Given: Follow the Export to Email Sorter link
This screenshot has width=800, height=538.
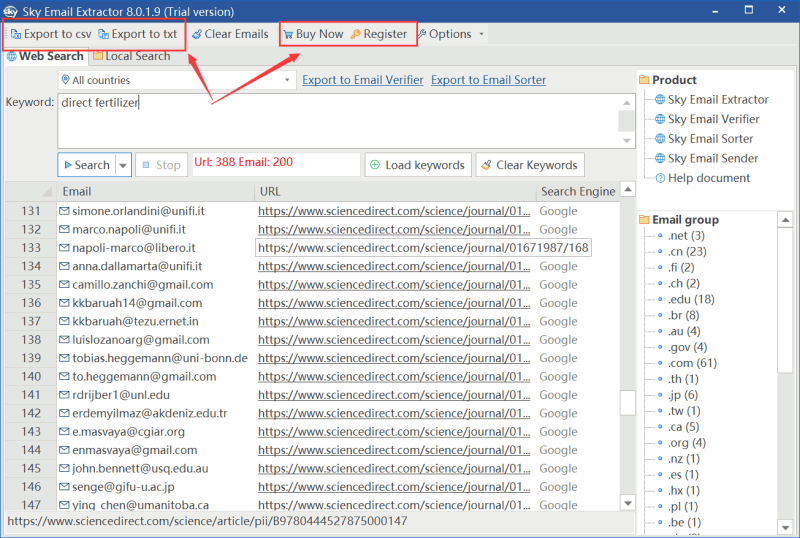Looking at the screenshot, I should pos(488,80).
